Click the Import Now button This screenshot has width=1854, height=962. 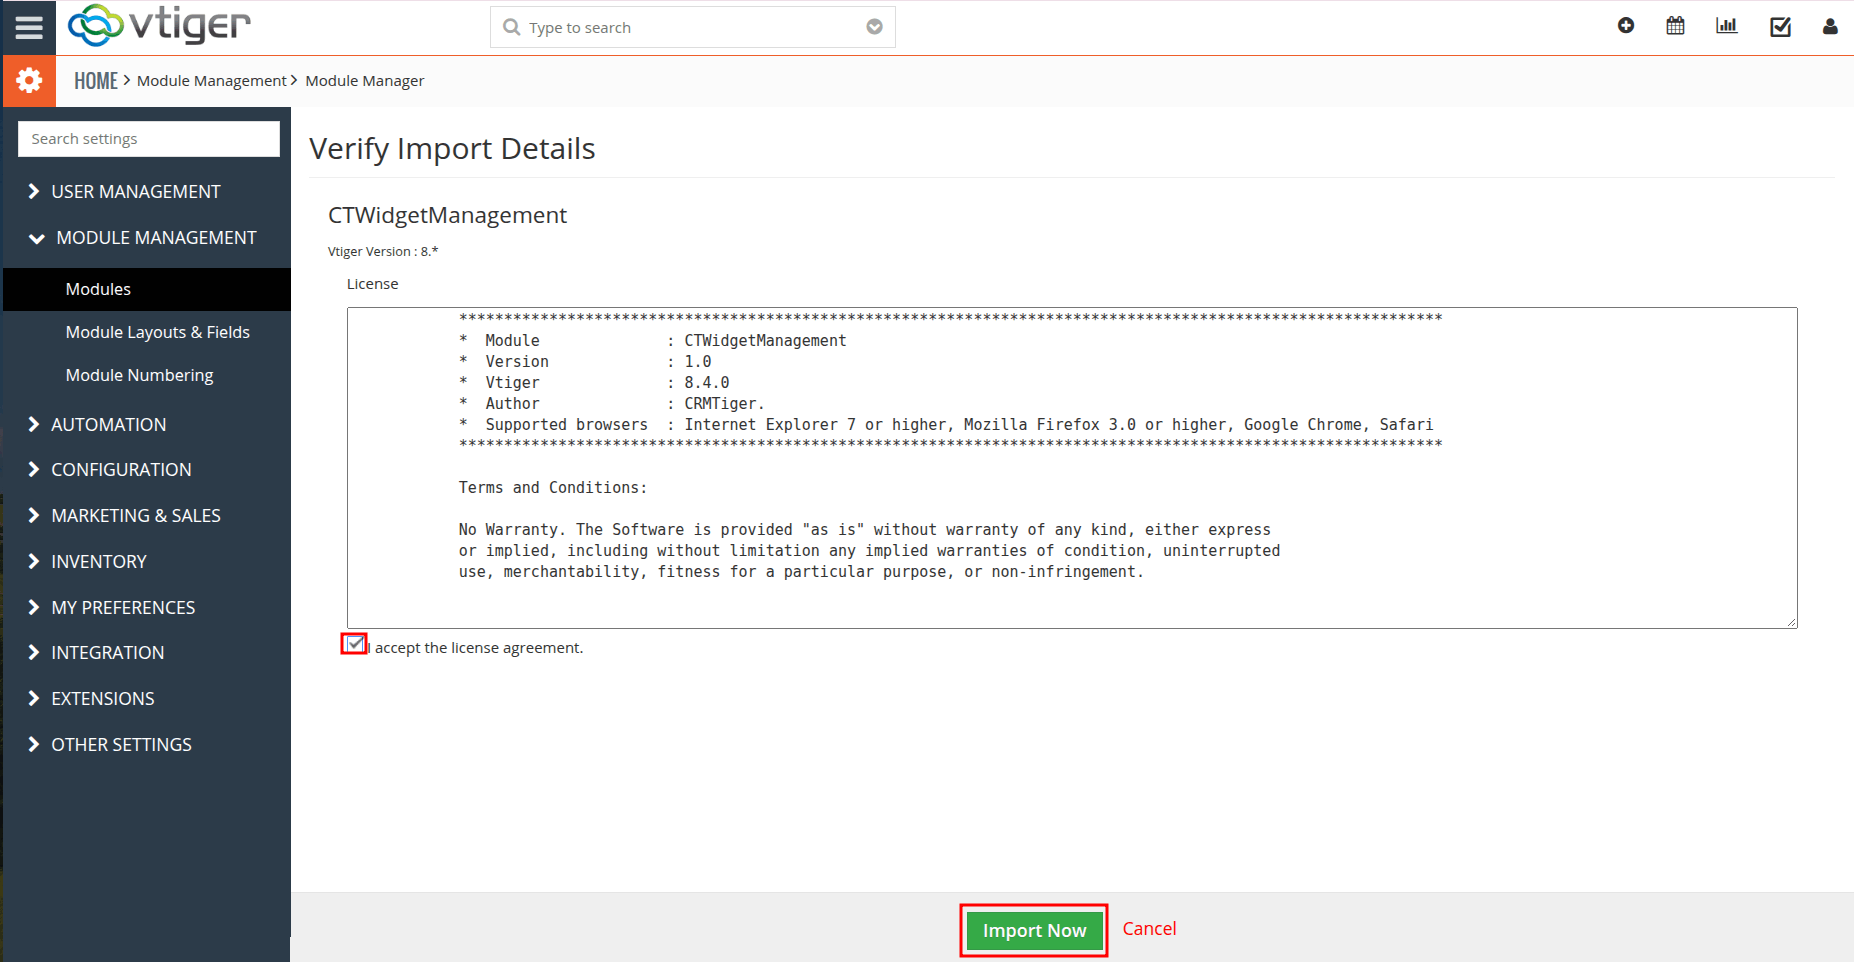coord(1034,930)
